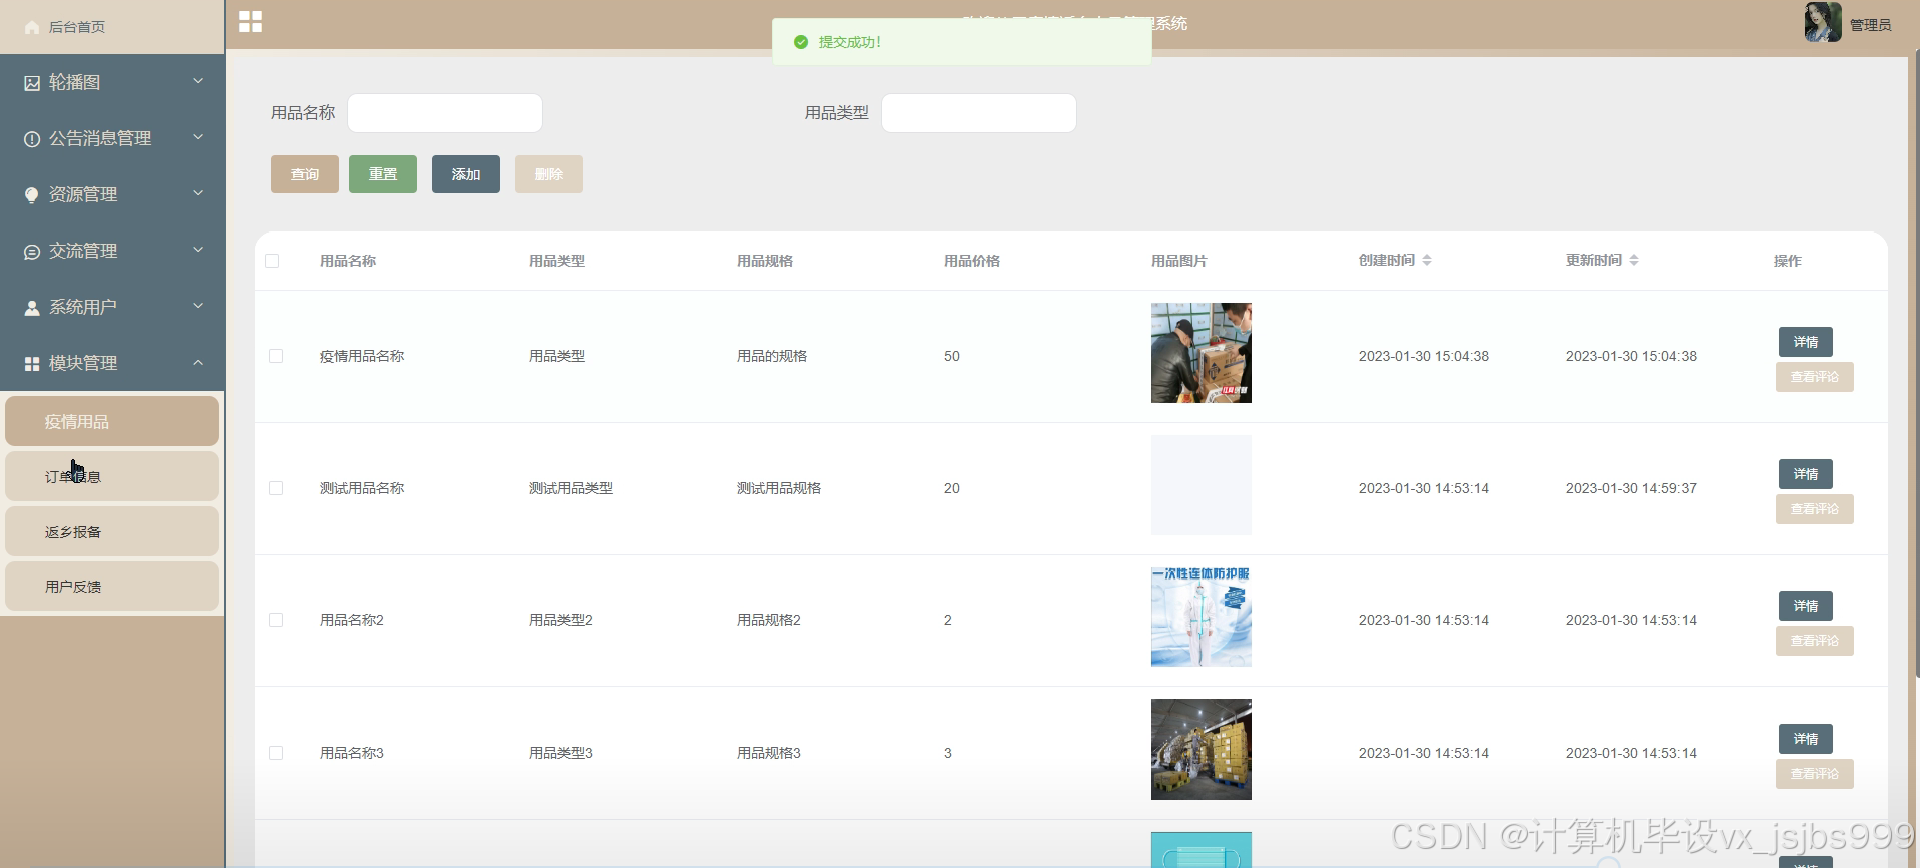Open the product image for 疫情用品名称

(x=1201, y=353)
